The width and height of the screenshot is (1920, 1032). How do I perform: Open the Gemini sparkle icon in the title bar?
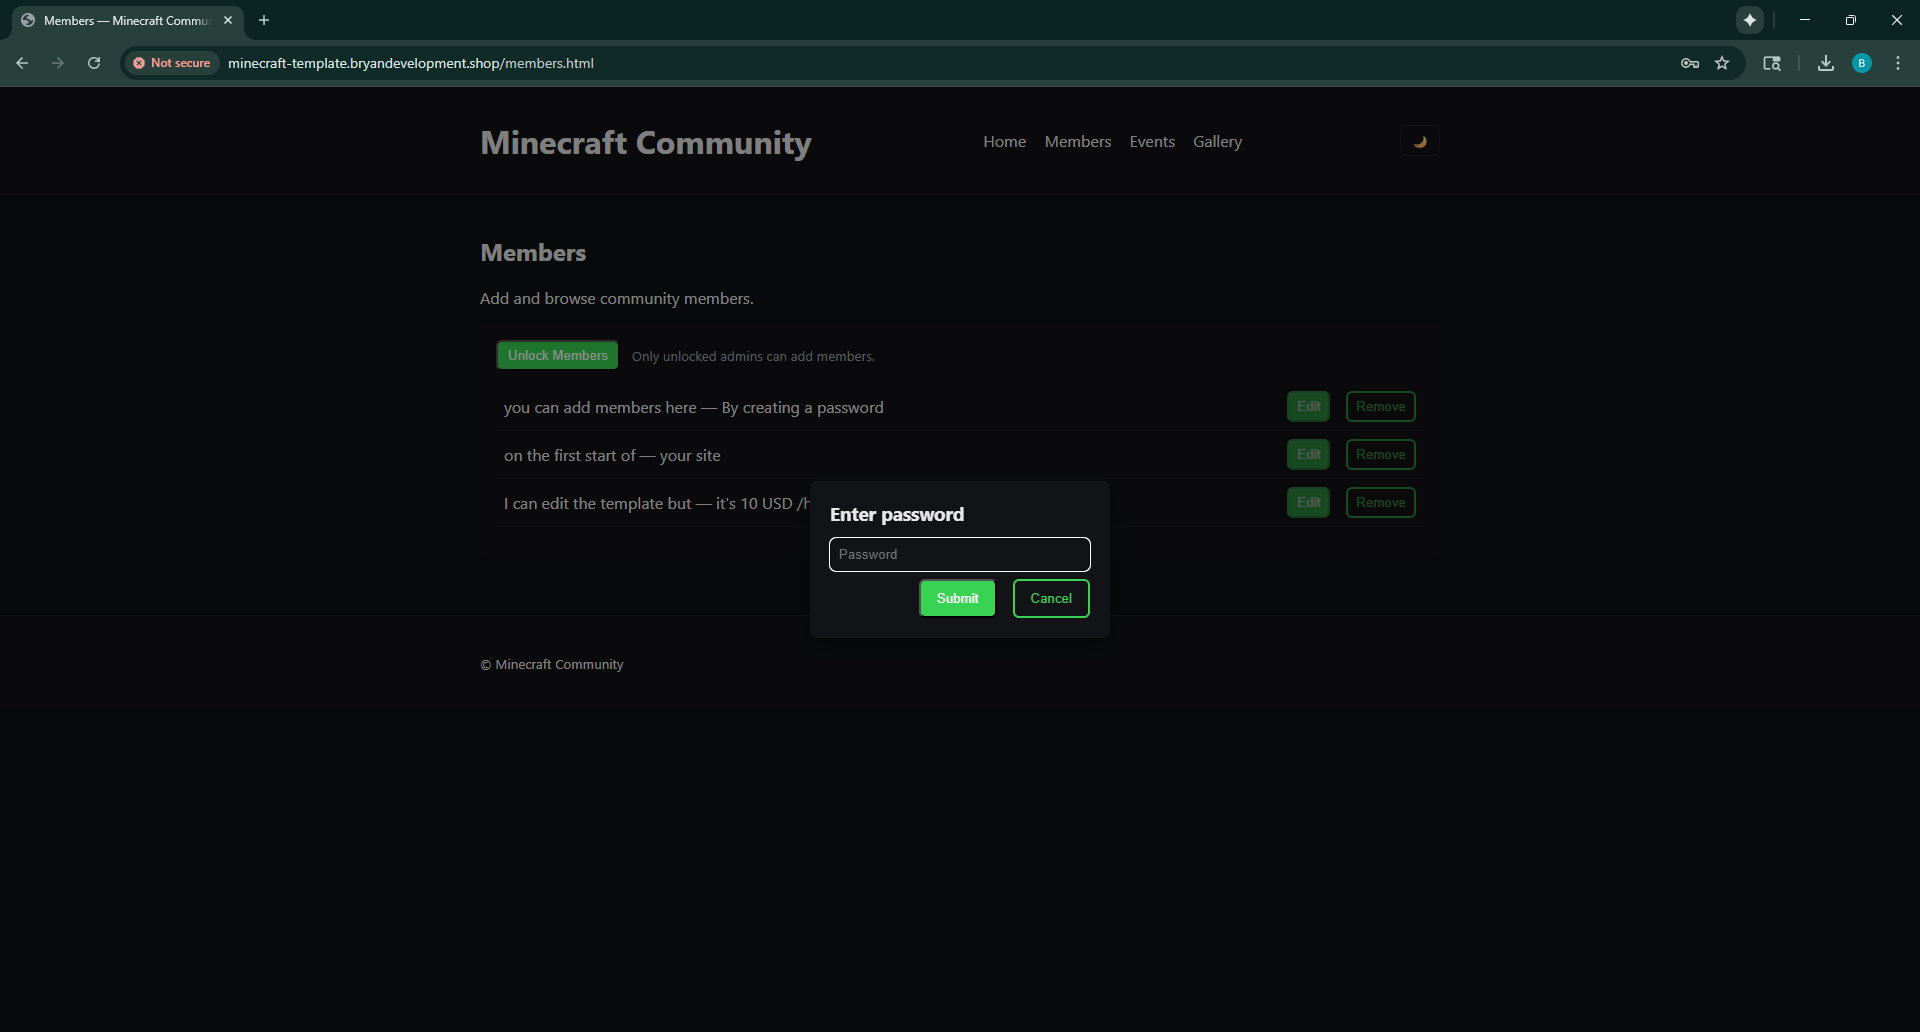pyautogui.click(x=1750, y=20)
